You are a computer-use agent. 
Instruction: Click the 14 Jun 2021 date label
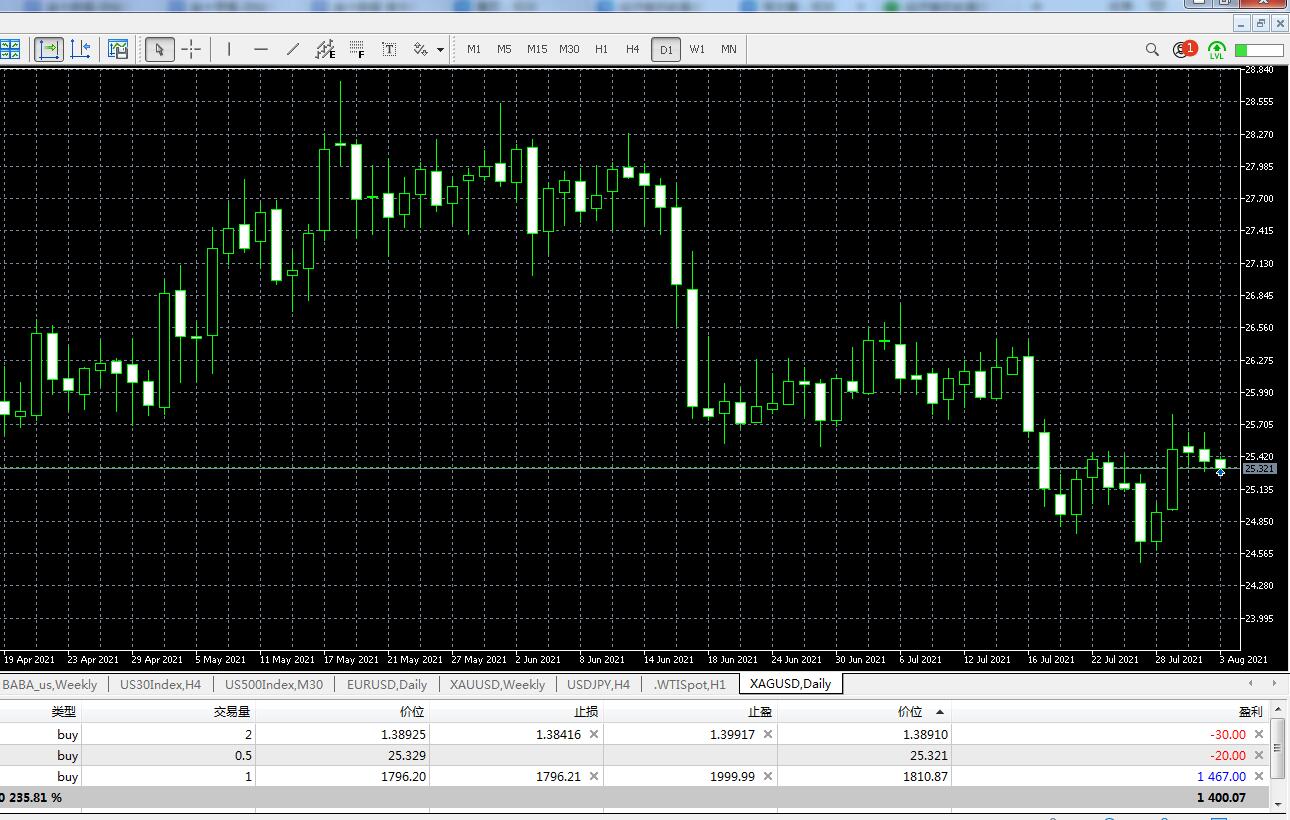669,659
